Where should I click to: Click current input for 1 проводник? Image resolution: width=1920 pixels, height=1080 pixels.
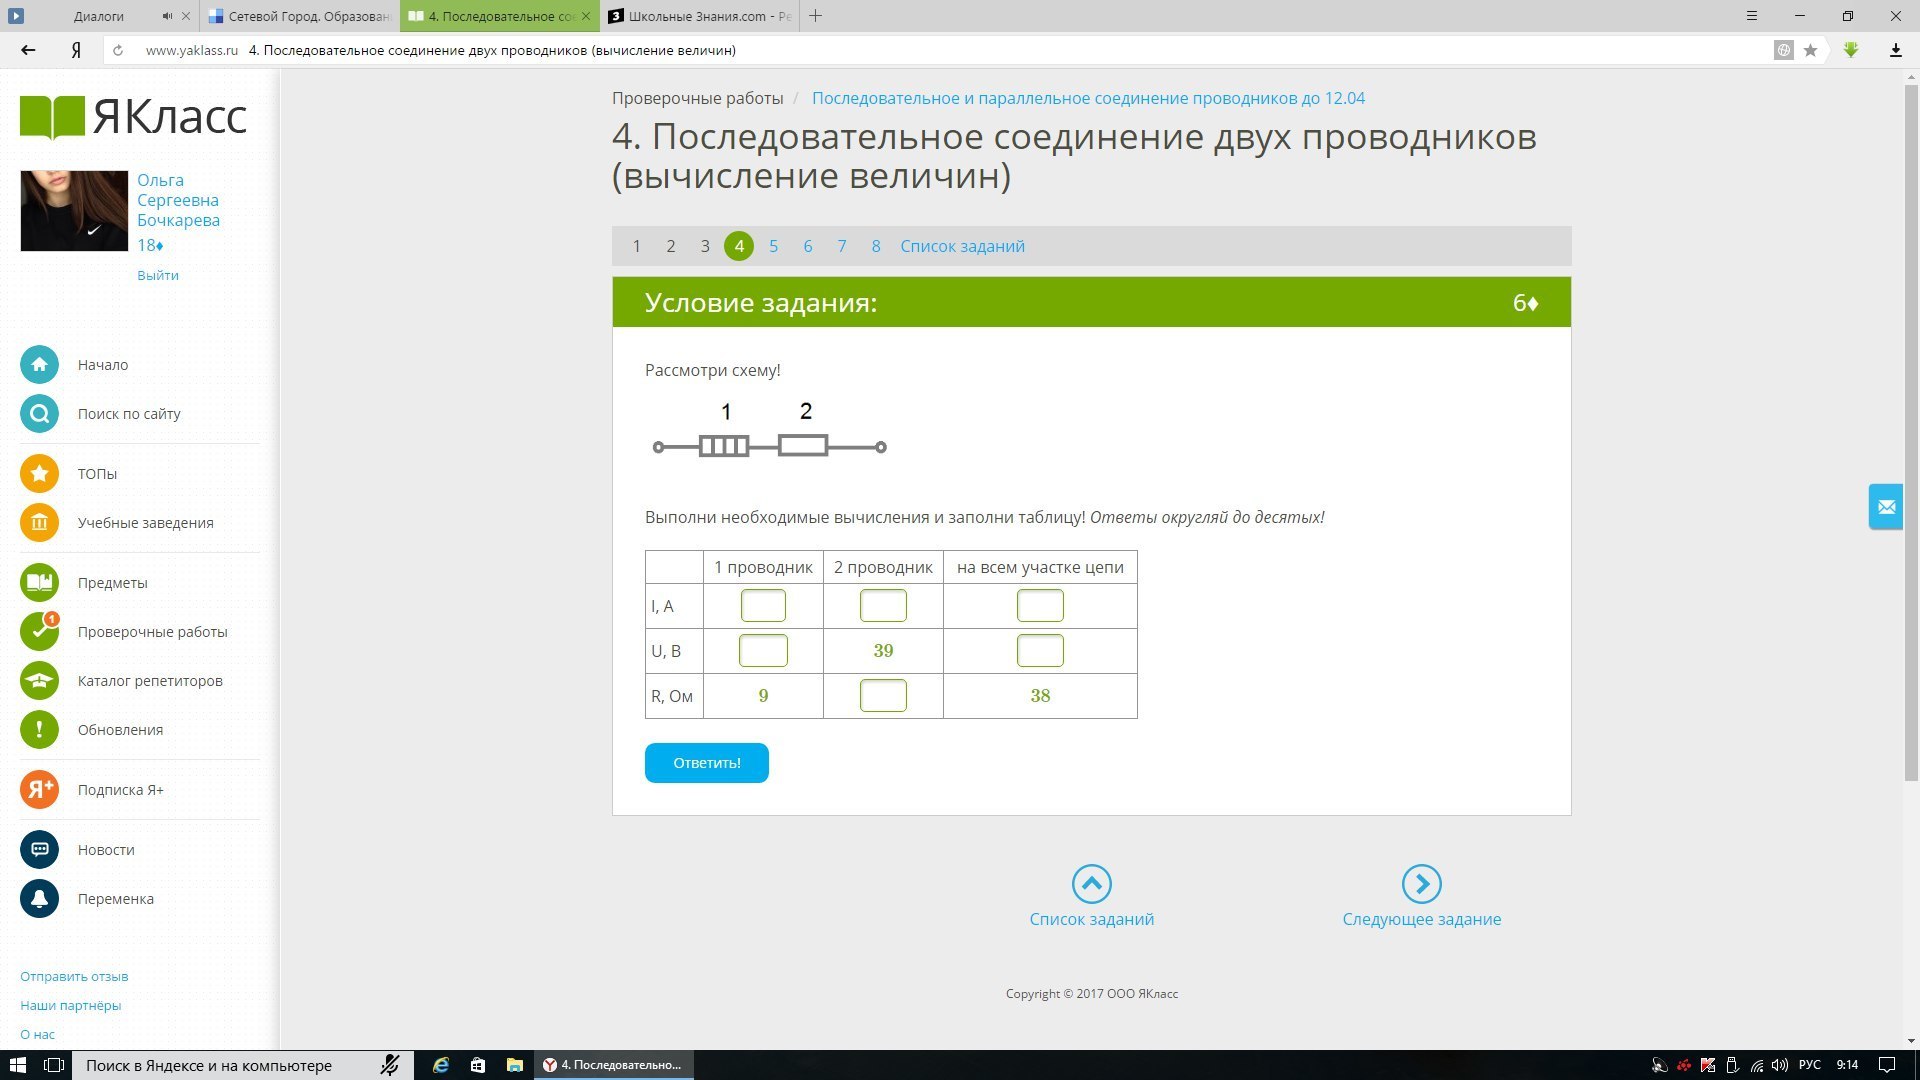coord(763,606)
